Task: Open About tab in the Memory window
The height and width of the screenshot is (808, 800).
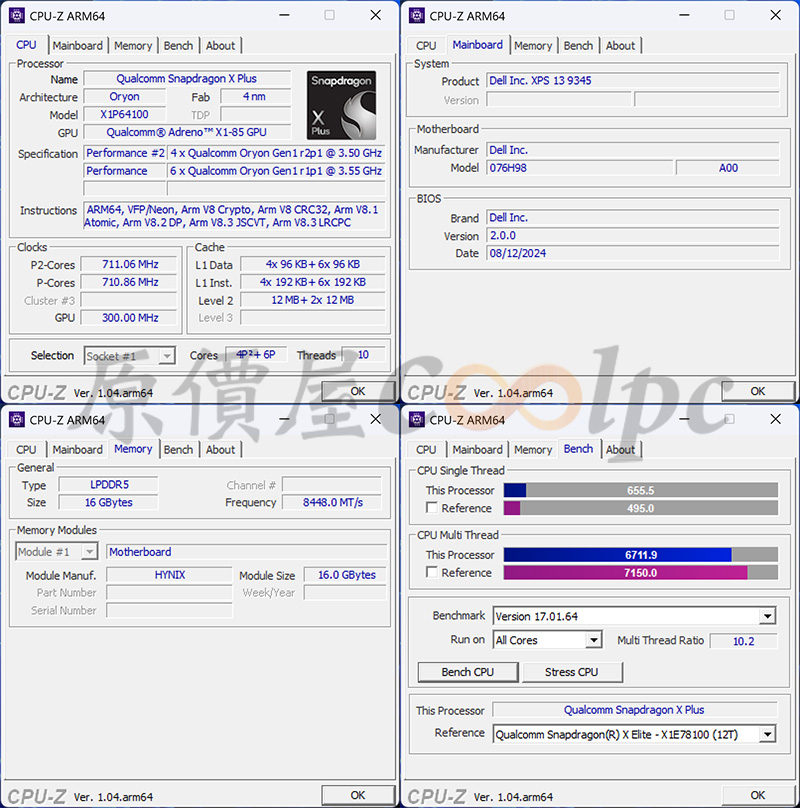Action: pos(221,449)
